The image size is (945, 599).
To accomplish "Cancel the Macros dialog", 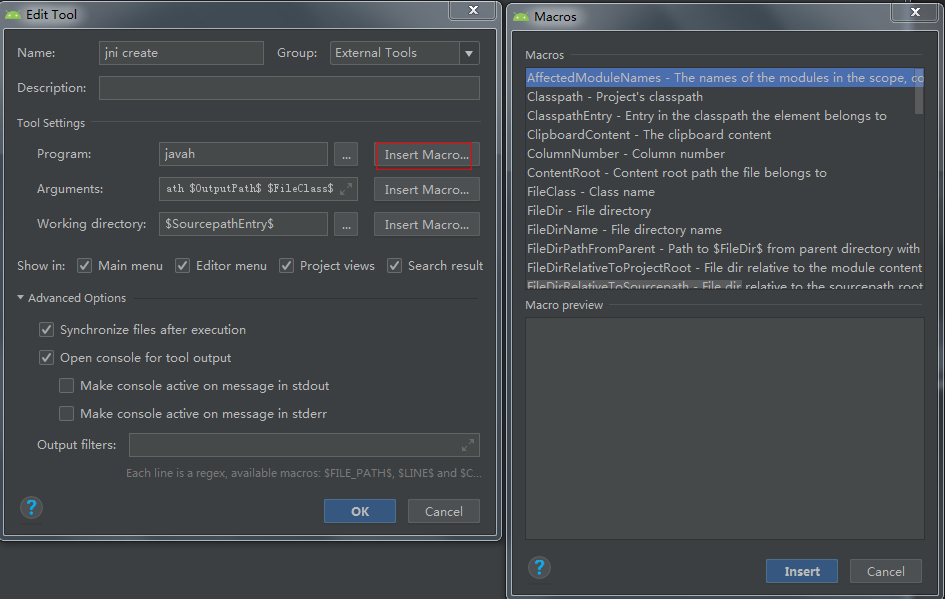I will point(885,571).
